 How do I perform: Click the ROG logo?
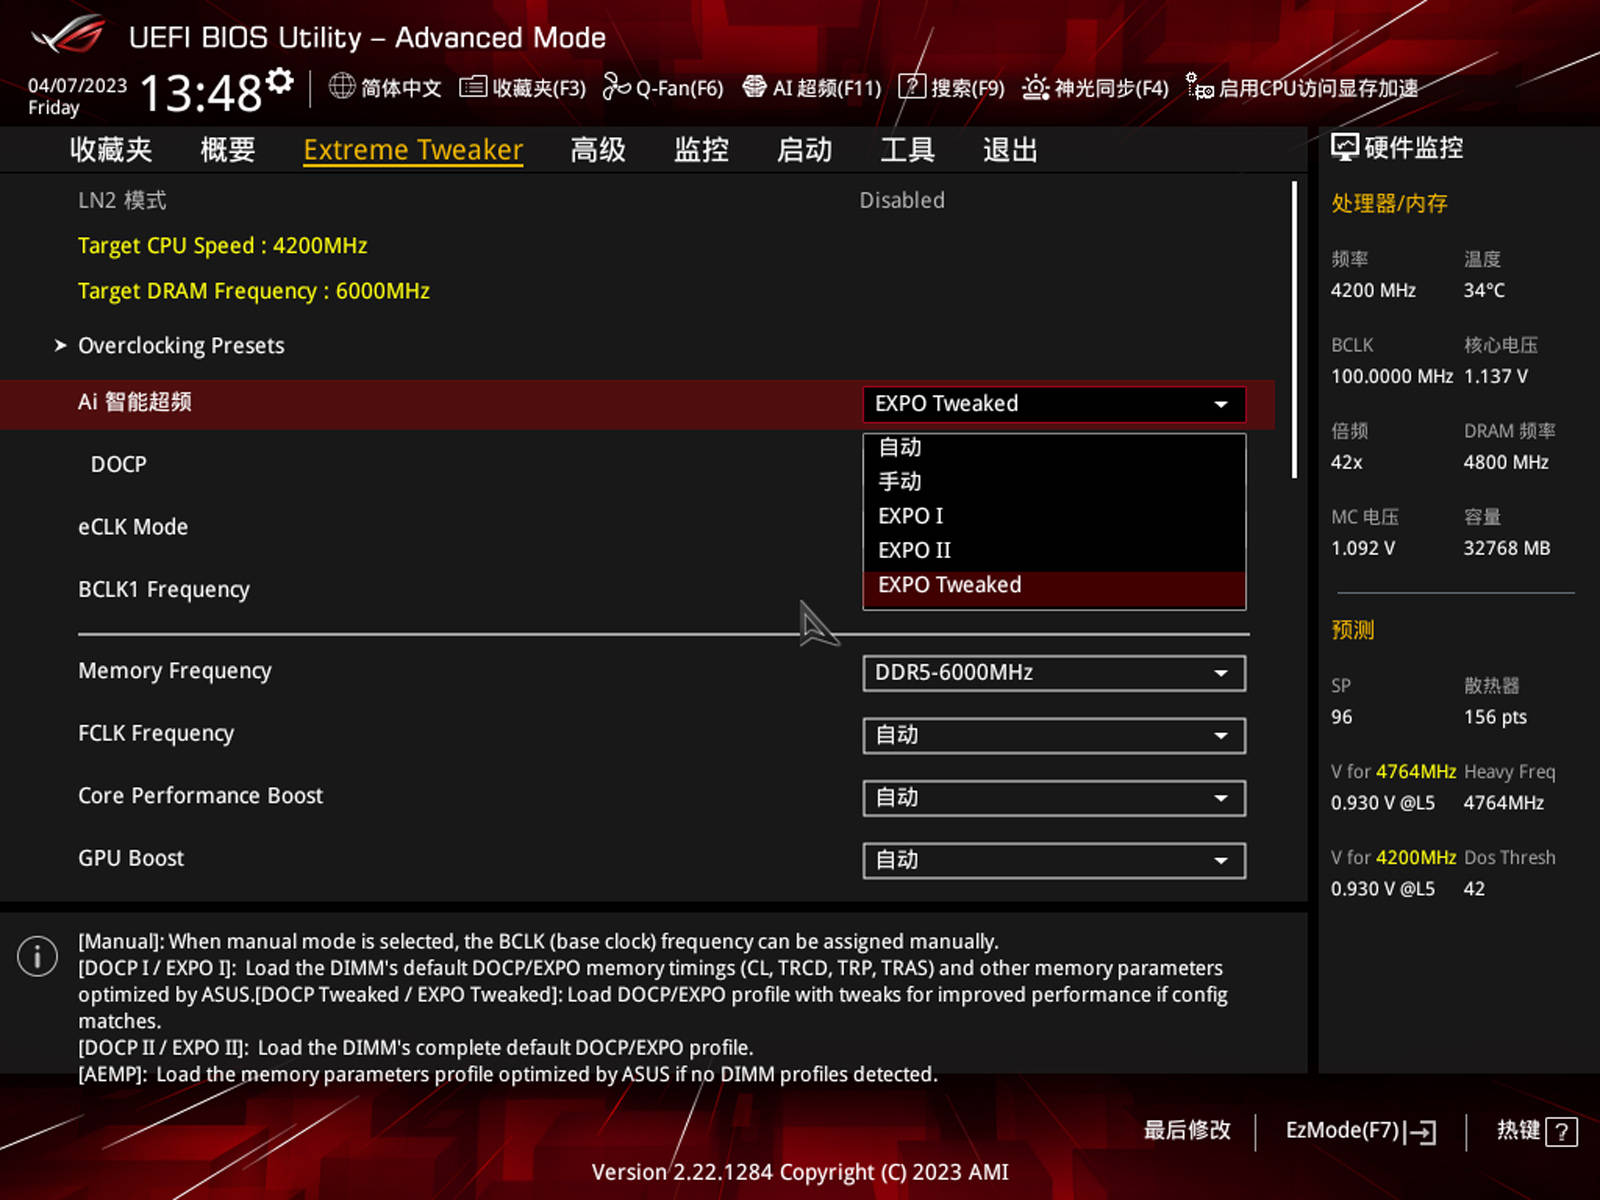coord(67,34)
